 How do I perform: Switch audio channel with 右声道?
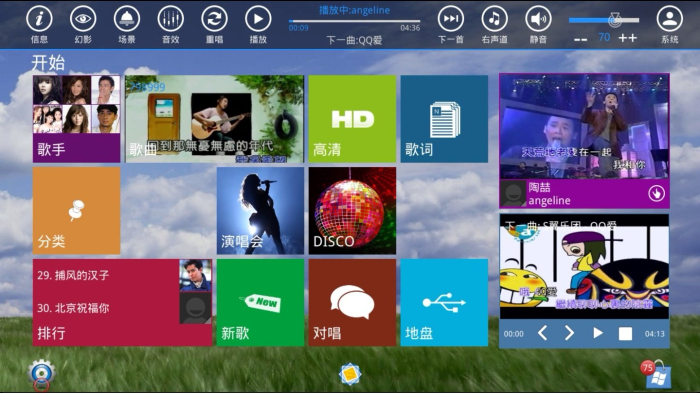point(494,19)
